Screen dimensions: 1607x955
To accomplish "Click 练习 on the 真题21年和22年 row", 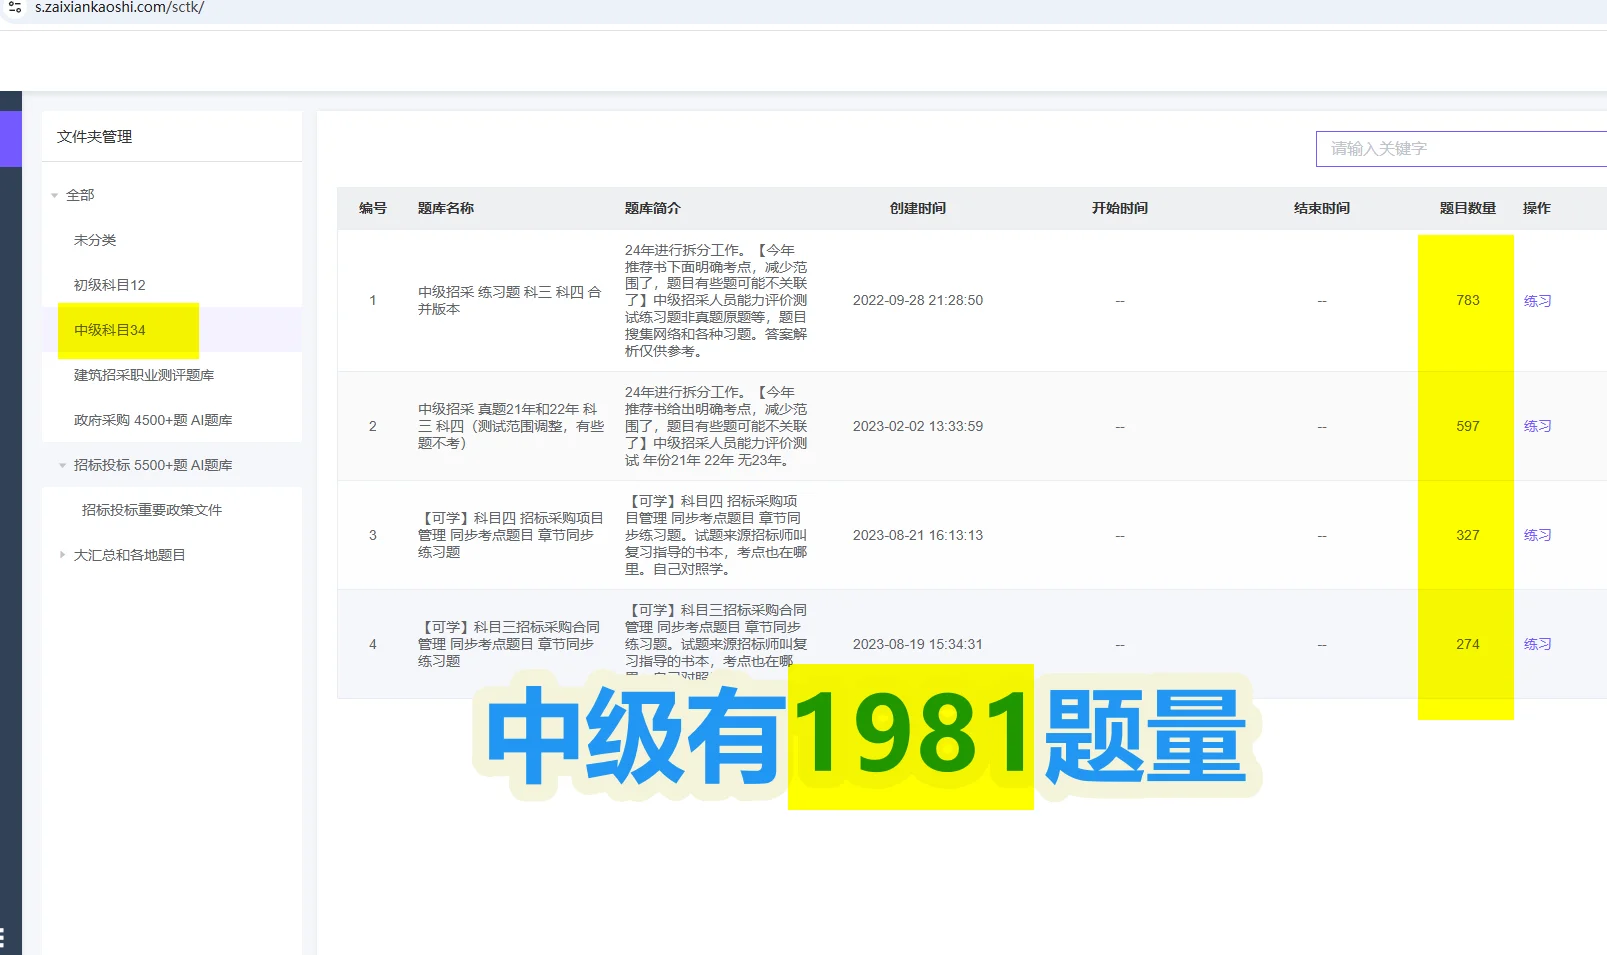I will 1537,426.
